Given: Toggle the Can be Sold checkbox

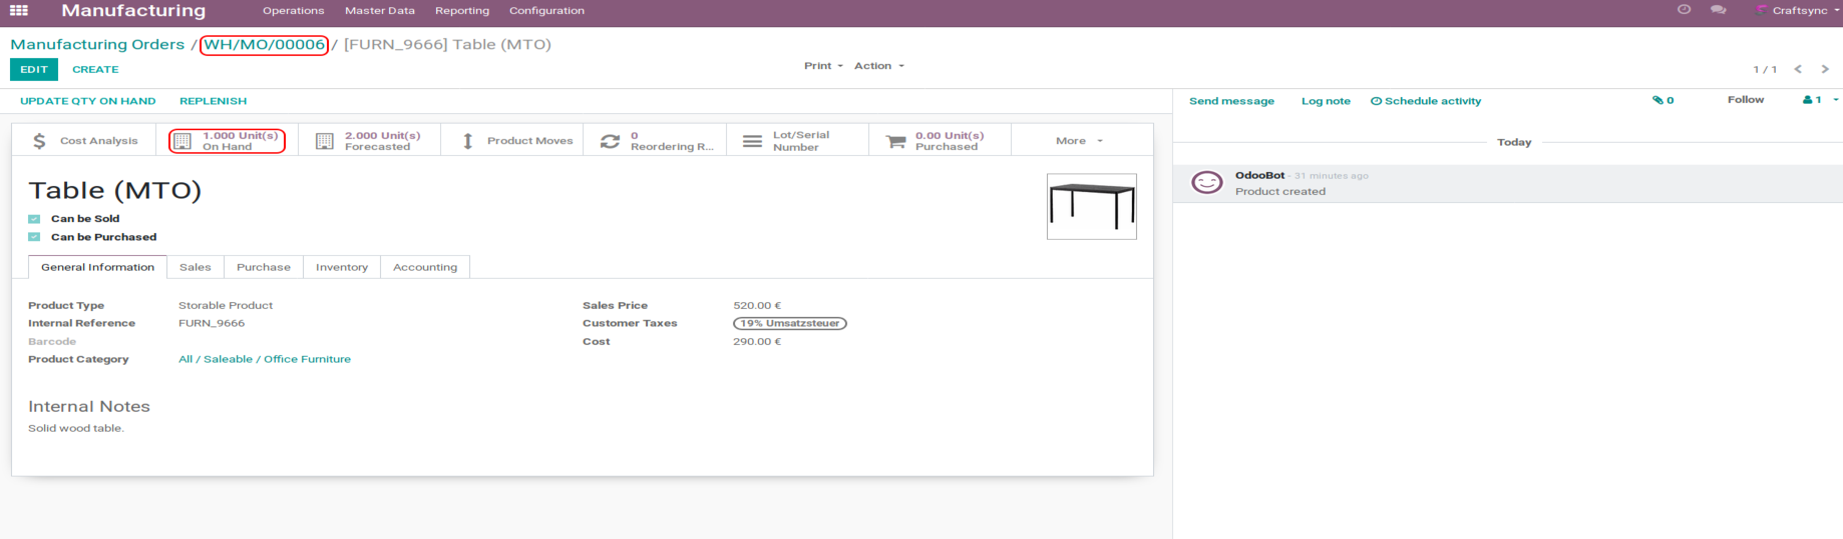Looking at the screenshot, I should (34, 219).
